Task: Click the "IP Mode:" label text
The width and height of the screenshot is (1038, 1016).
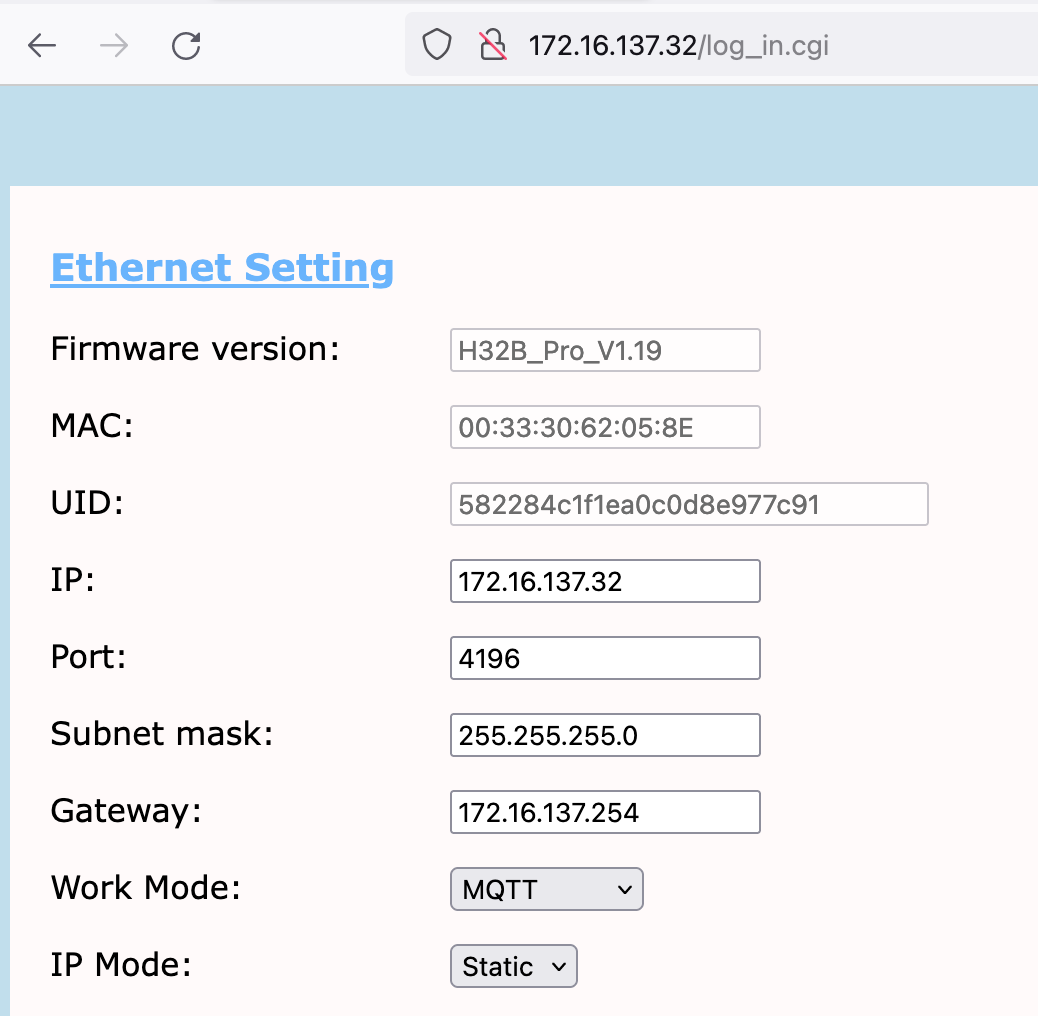Action: click(120, 965)
